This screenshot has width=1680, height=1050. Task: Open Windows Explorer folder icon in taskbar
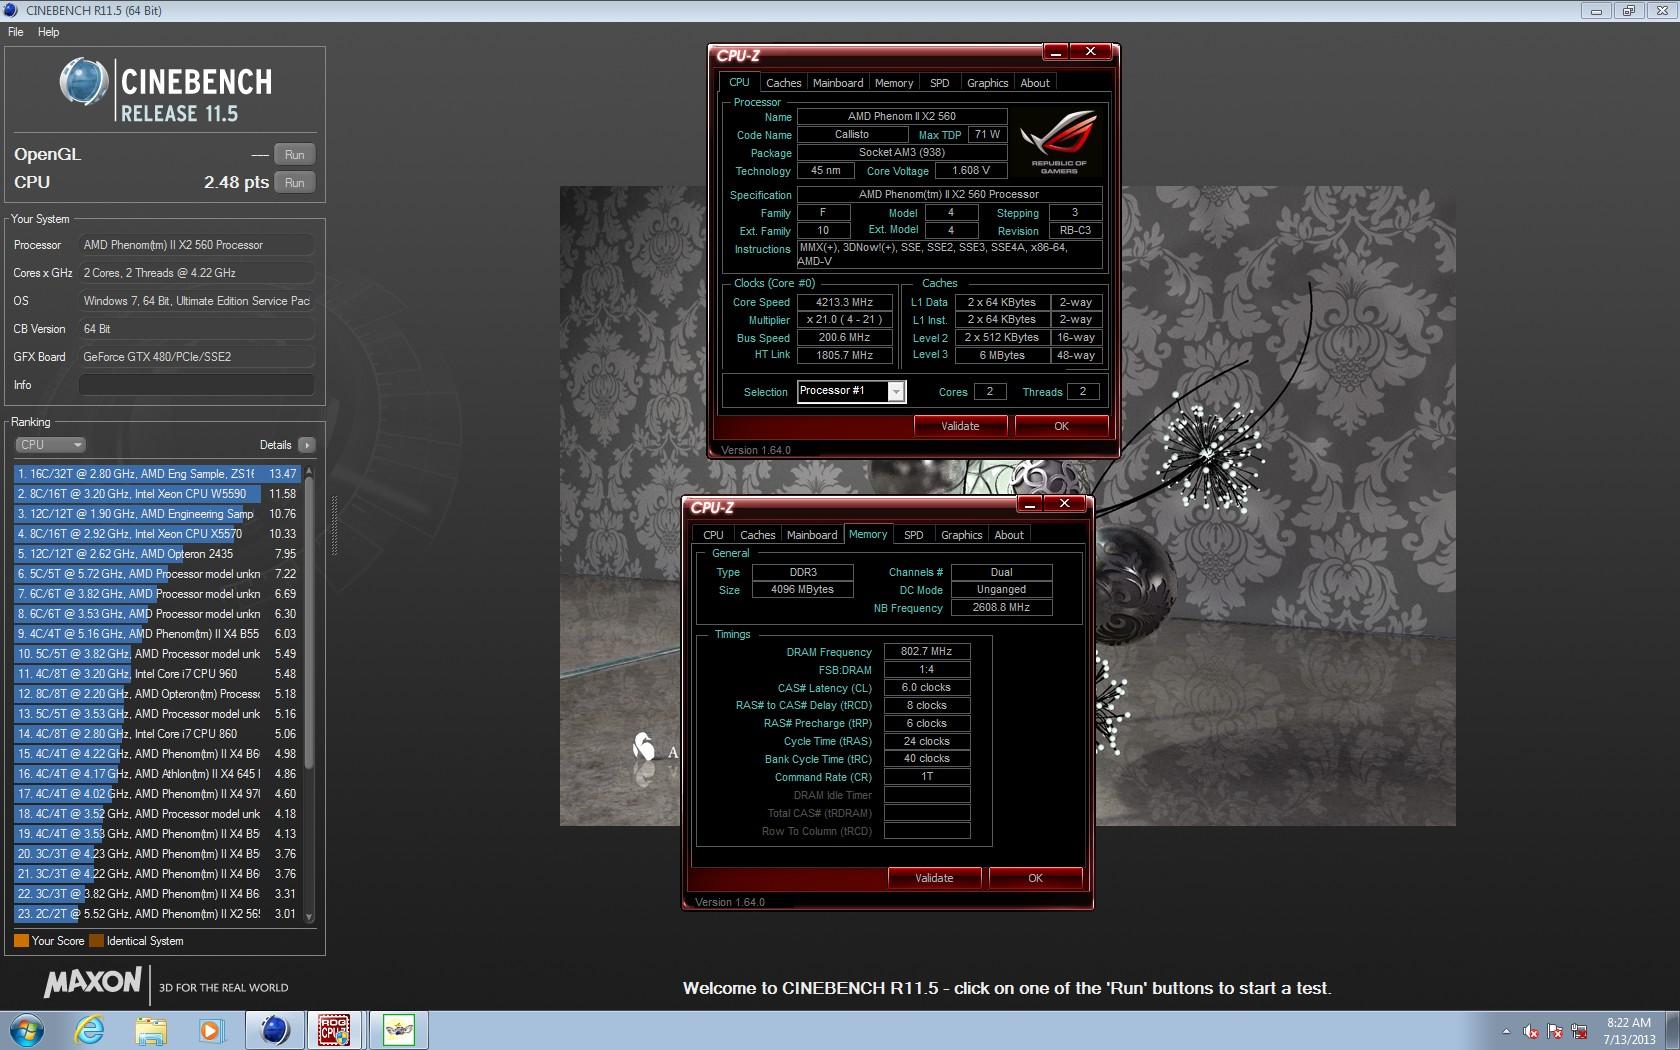151,1030
